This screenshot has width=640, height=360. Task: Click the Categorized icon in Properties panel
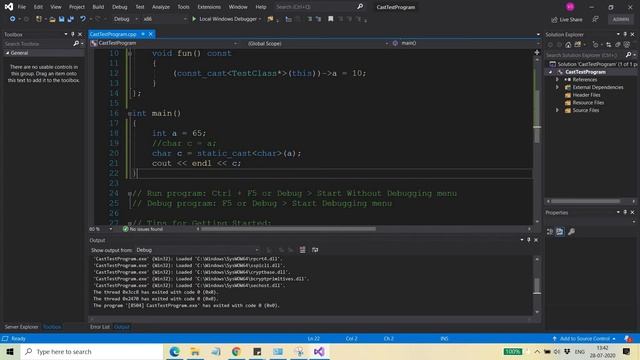point(550,231)
